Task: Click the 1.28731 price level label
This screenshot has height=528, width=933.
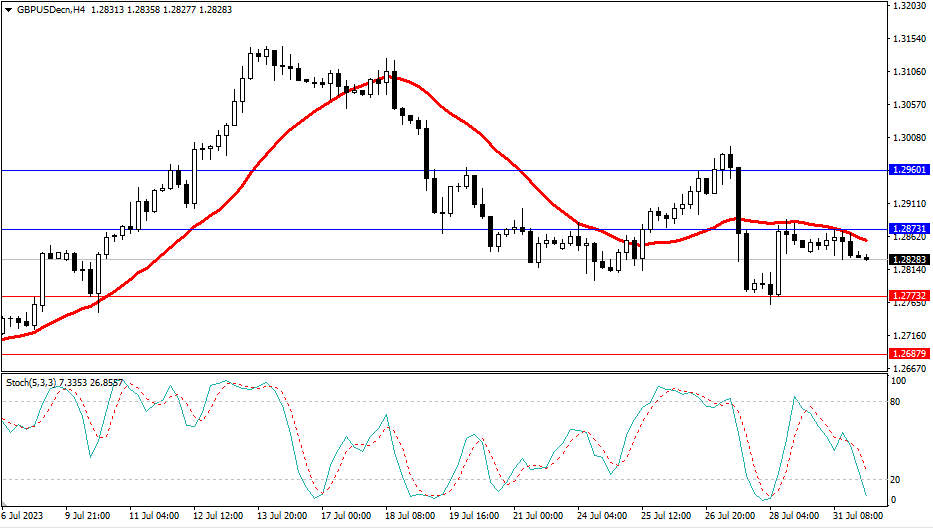Action: tap(908, 229)
